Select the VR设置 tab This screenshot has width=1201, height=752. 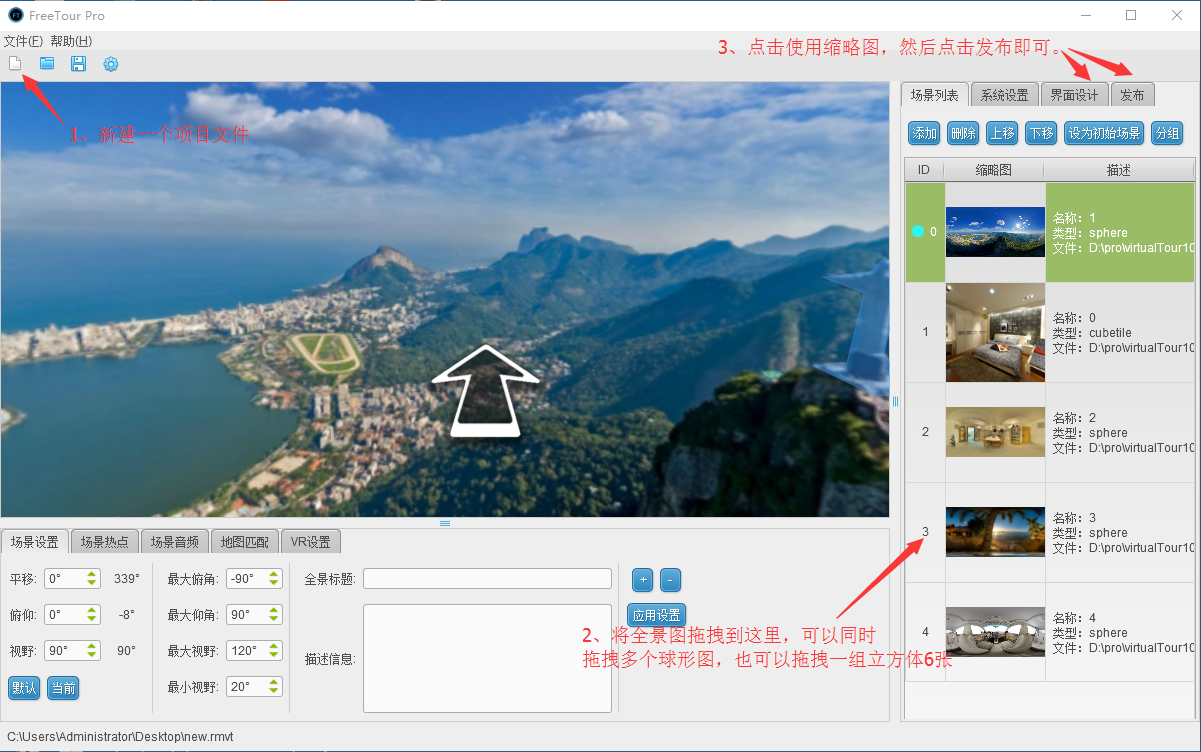(x=311, y=542)
